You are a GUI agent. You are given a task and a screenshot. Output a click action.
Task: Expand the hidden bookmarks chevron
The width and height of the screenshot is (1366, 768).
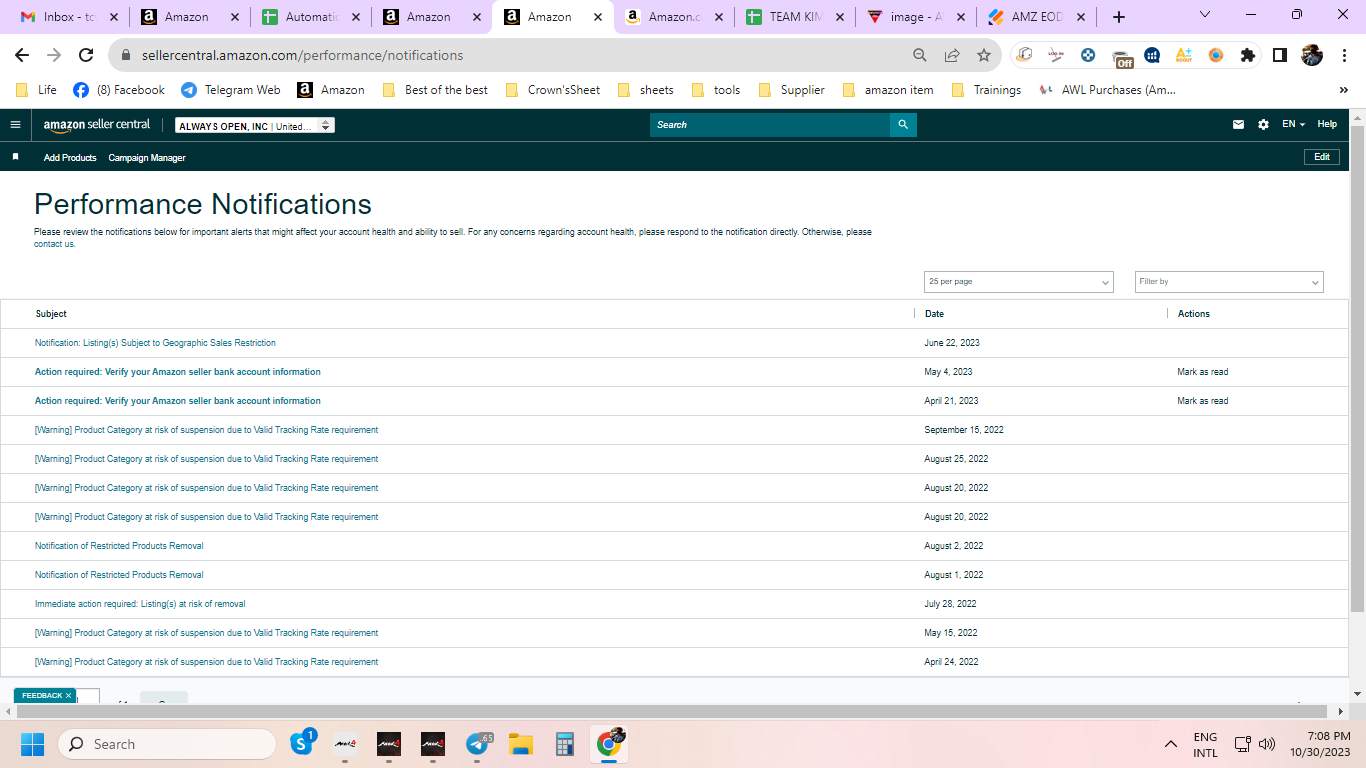coord(1343,90)
